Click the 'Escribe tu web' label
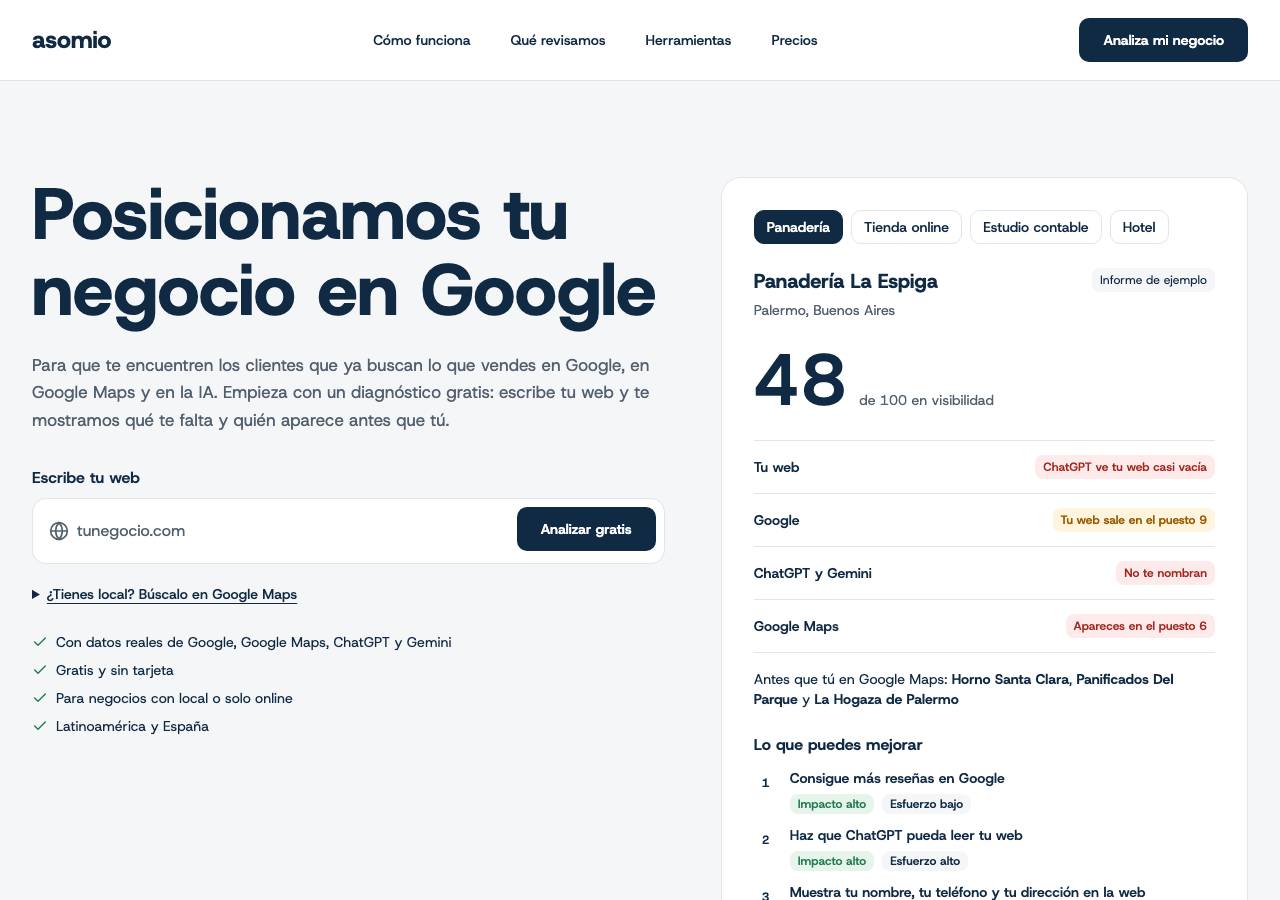1280x900 pixels. [86, 478]
